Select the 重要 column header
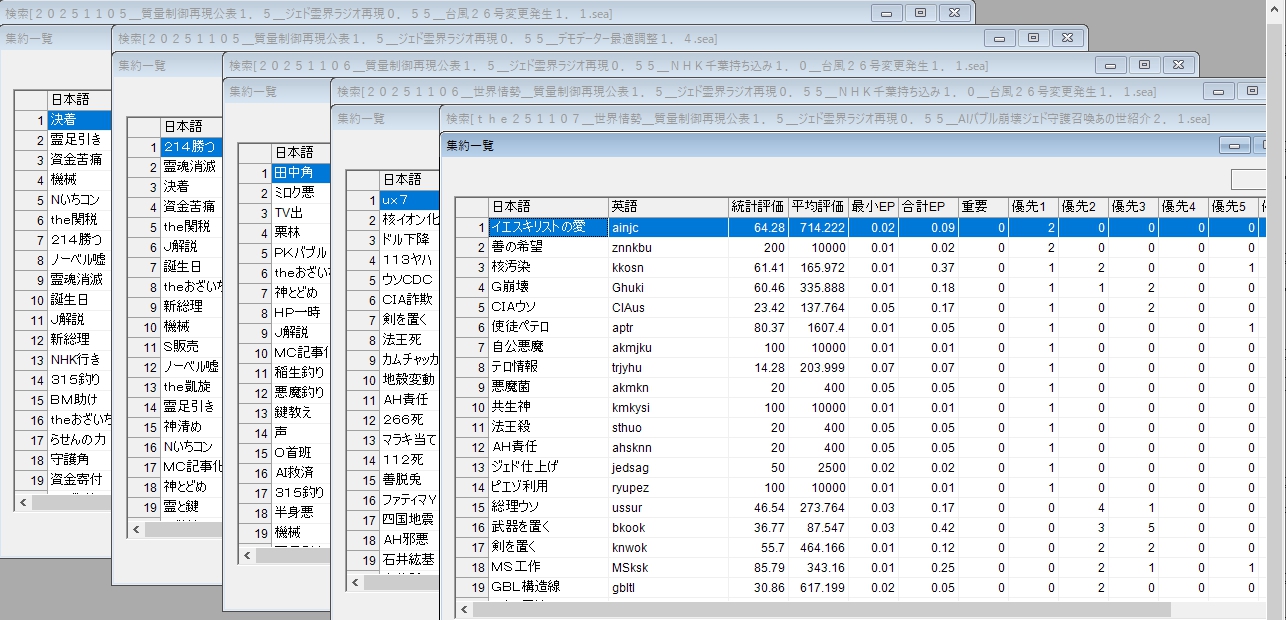This screenshot has width=1286, height=620. coord(981,207)
